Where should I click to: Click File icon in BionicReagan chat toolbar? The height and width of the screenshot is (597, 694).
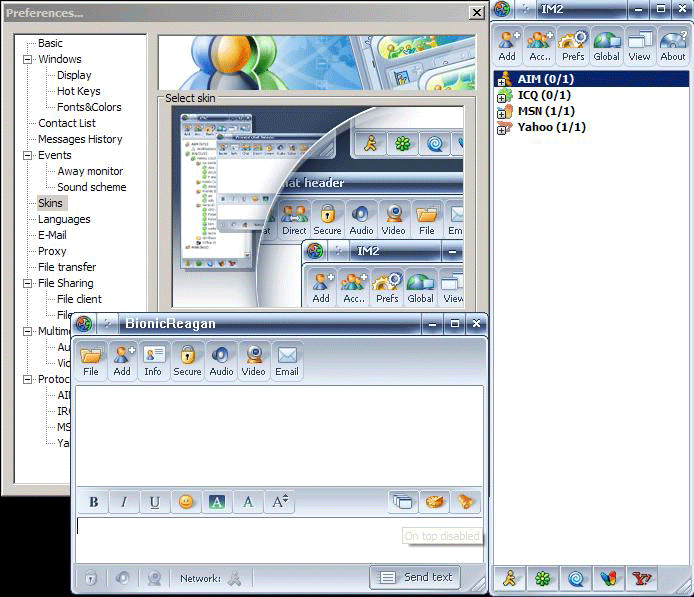pyautogui.click(x=91, y=361)
